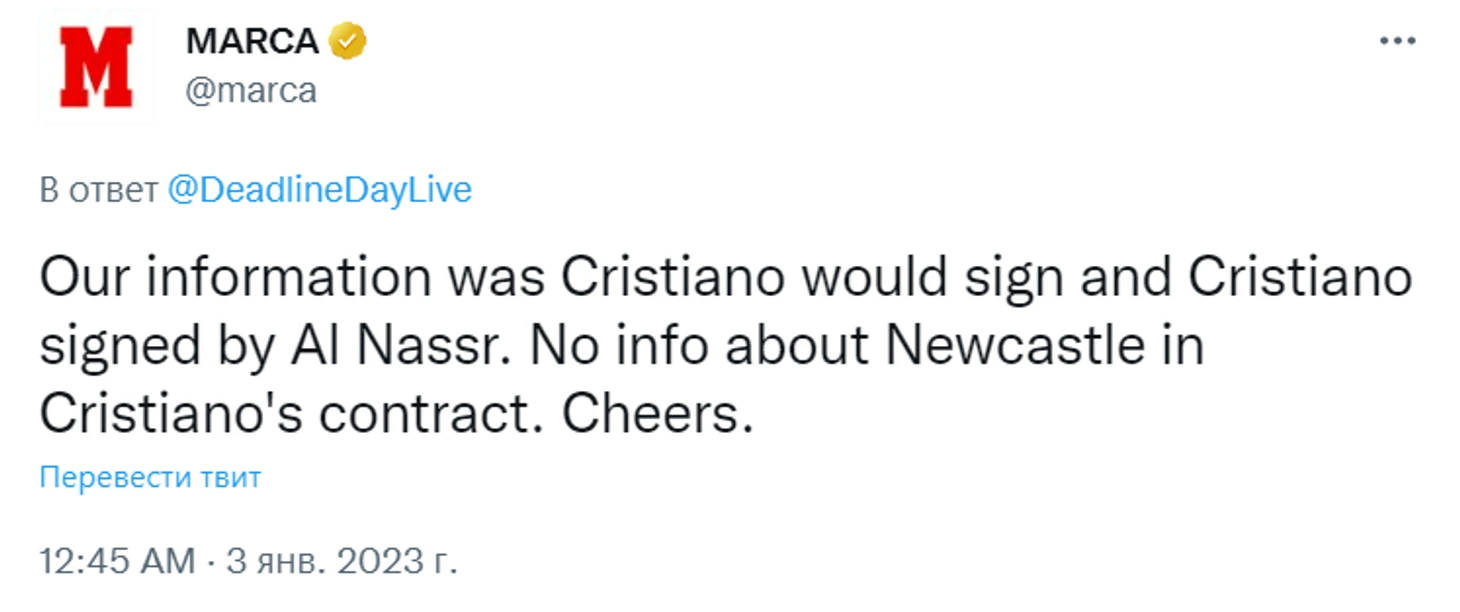The width and height of the screenshot is (1460, 612).
Task: Click the Перевести твит translate link
Action: point(150,477)
